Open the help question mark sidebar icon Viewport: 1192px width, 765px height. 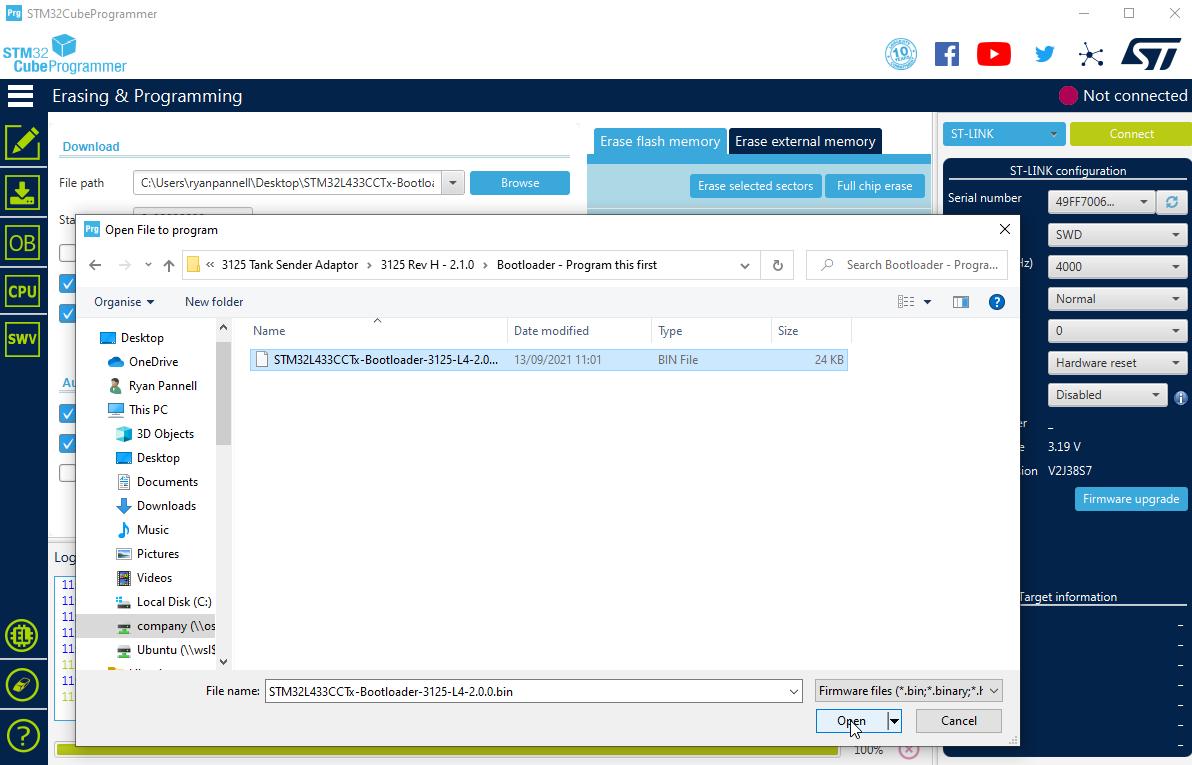pyautogui.click(x=22, y=735)
